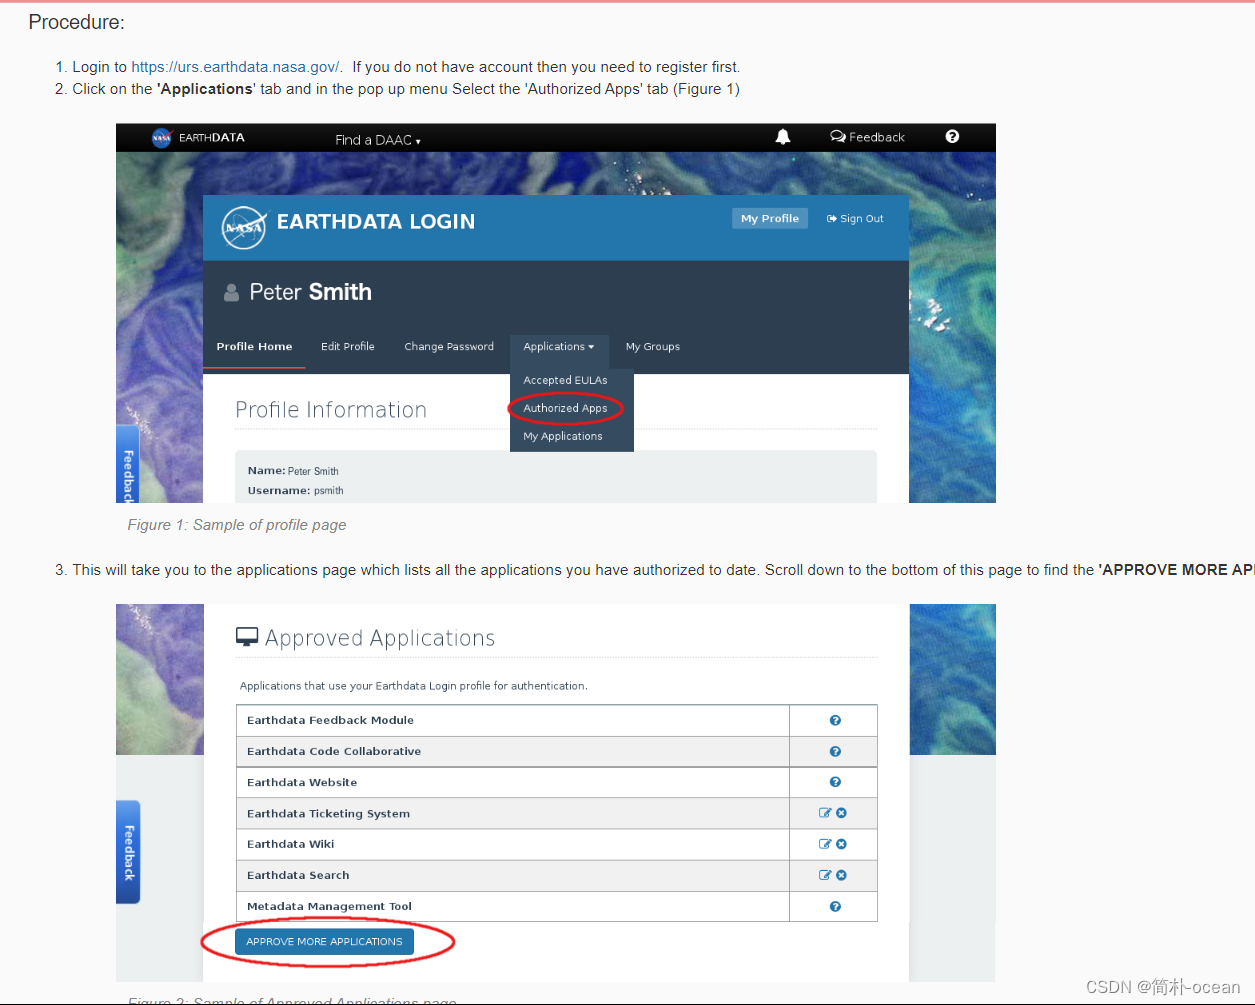The width and height of the screenshot is (1255, 1005).
Task: Choose My Applications from the menu
Action: point(563,436)
